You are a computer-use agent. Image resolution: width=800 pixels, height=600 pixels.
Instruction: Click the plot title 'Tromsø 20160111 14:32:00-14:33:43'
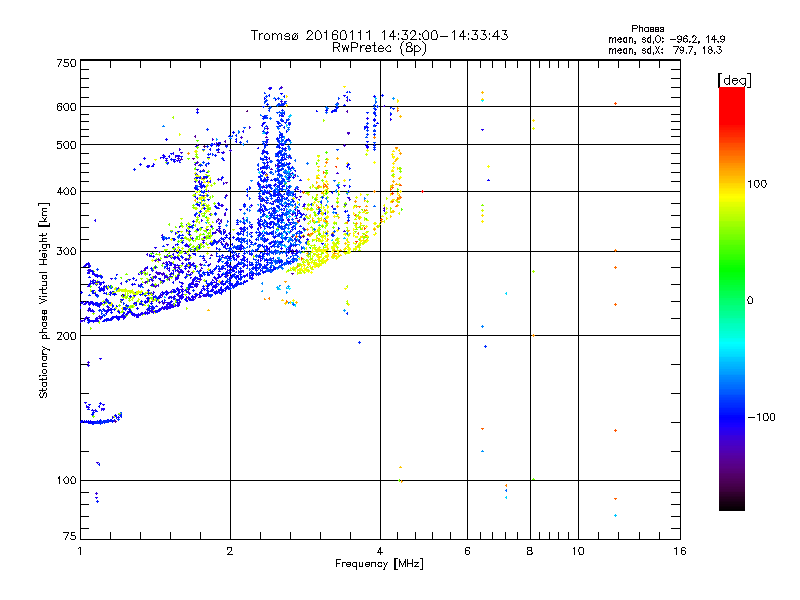tap(379, 35)
